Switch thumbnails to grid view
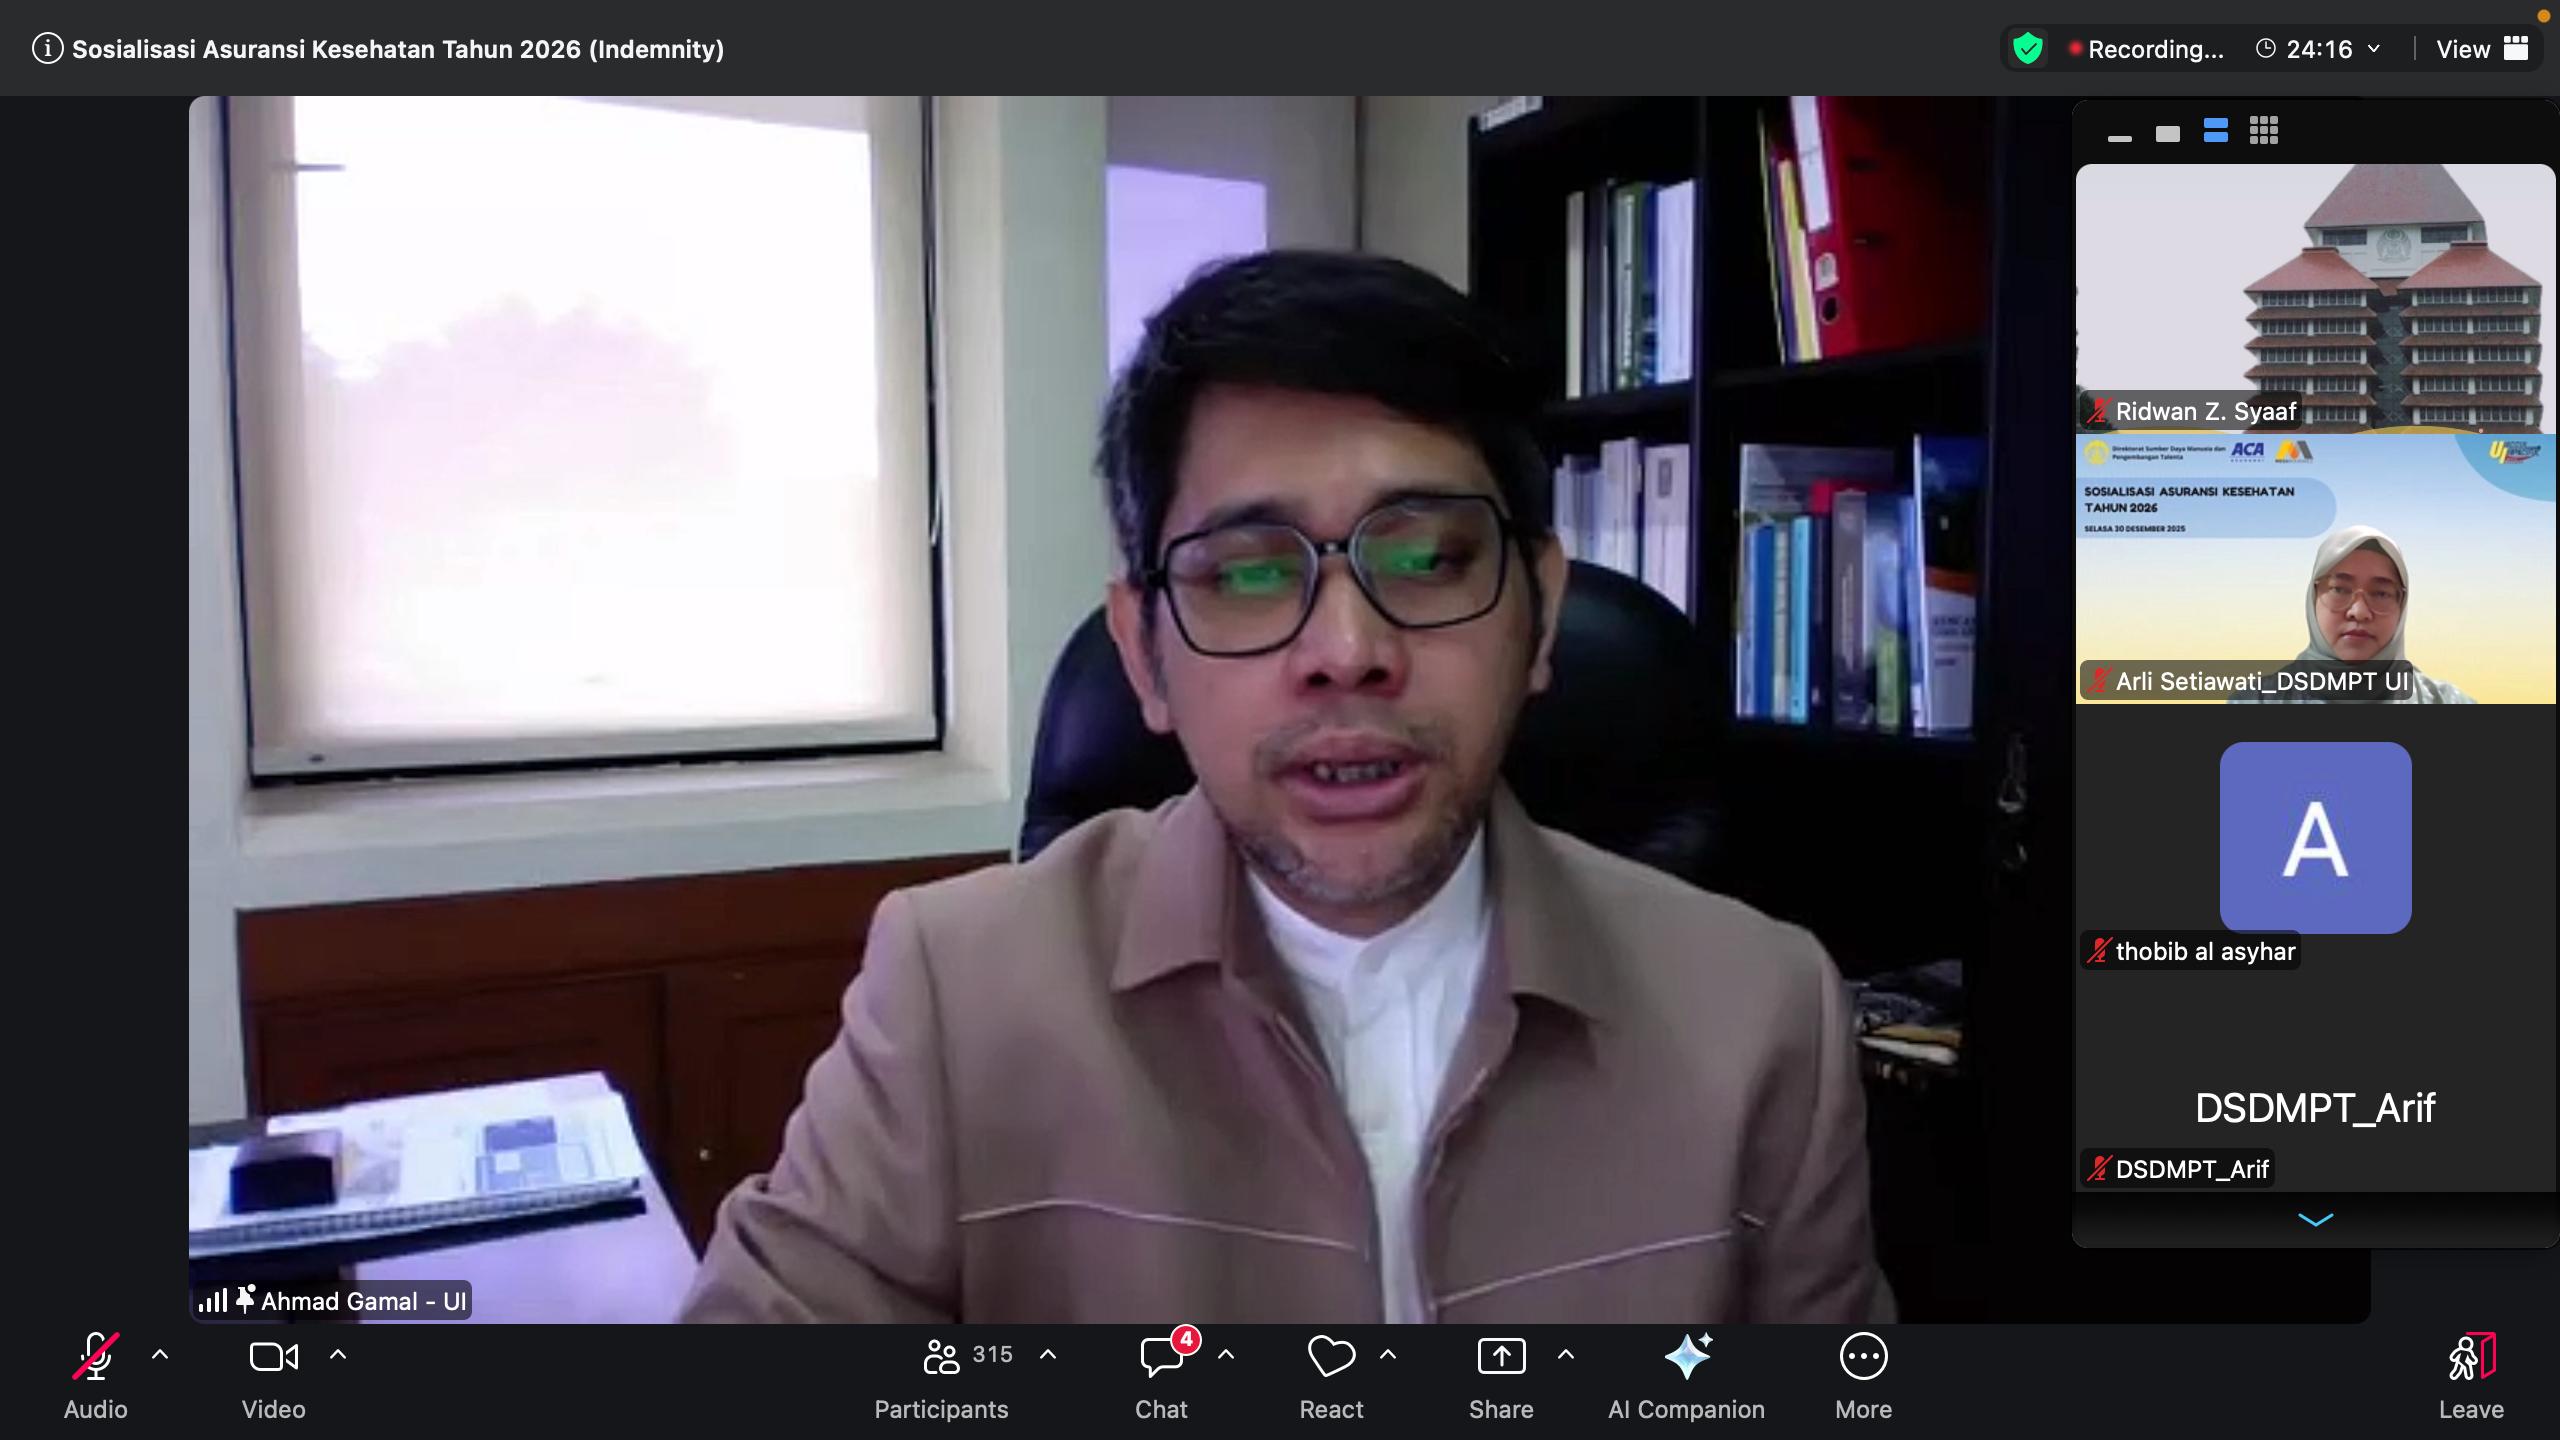 click(2263, 131)
